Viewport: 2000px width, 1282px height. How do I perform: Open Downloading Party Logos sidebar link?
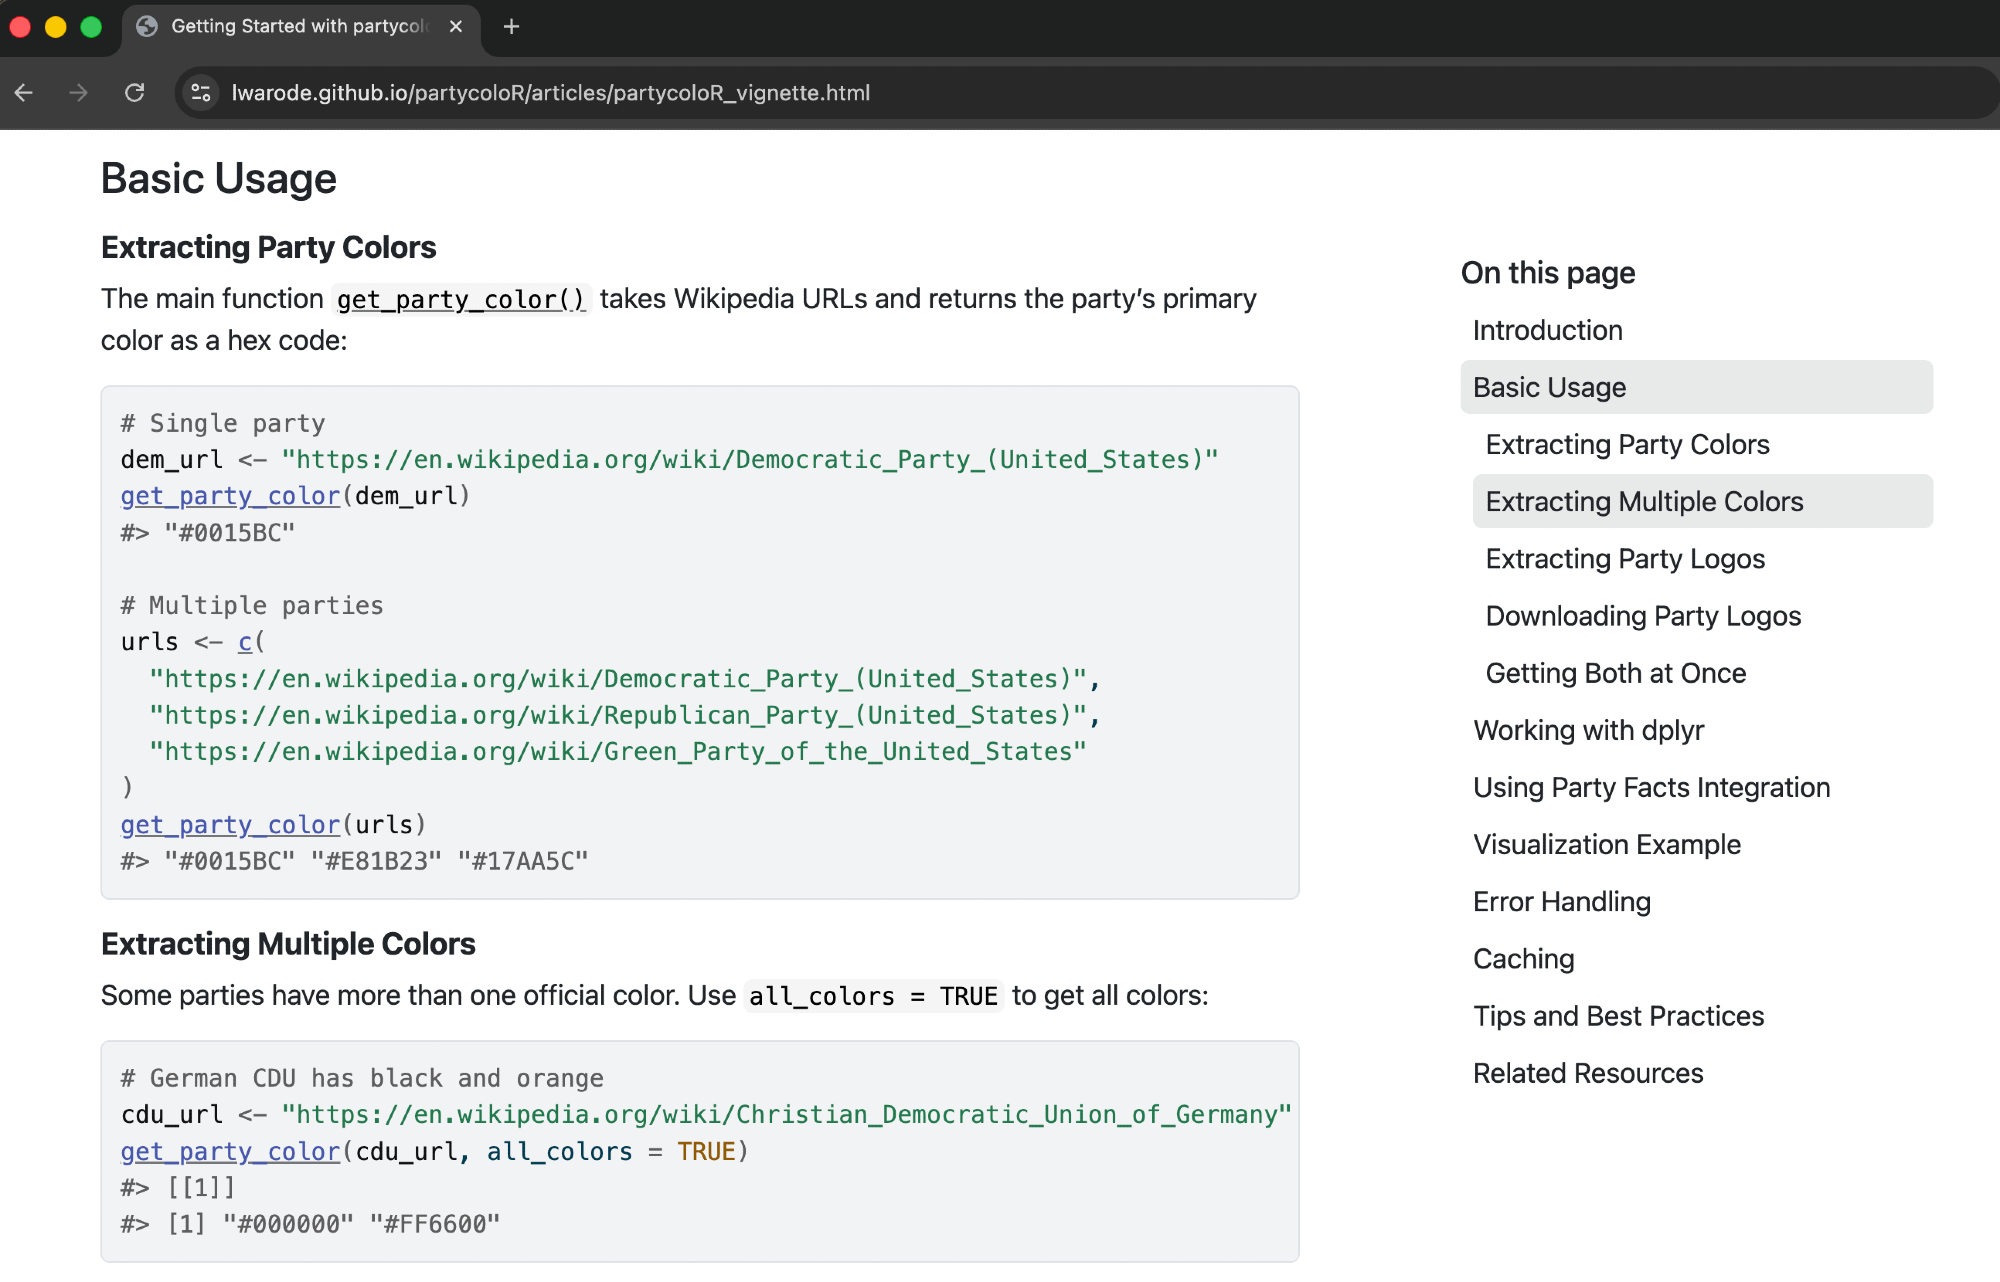point(1643,616)
